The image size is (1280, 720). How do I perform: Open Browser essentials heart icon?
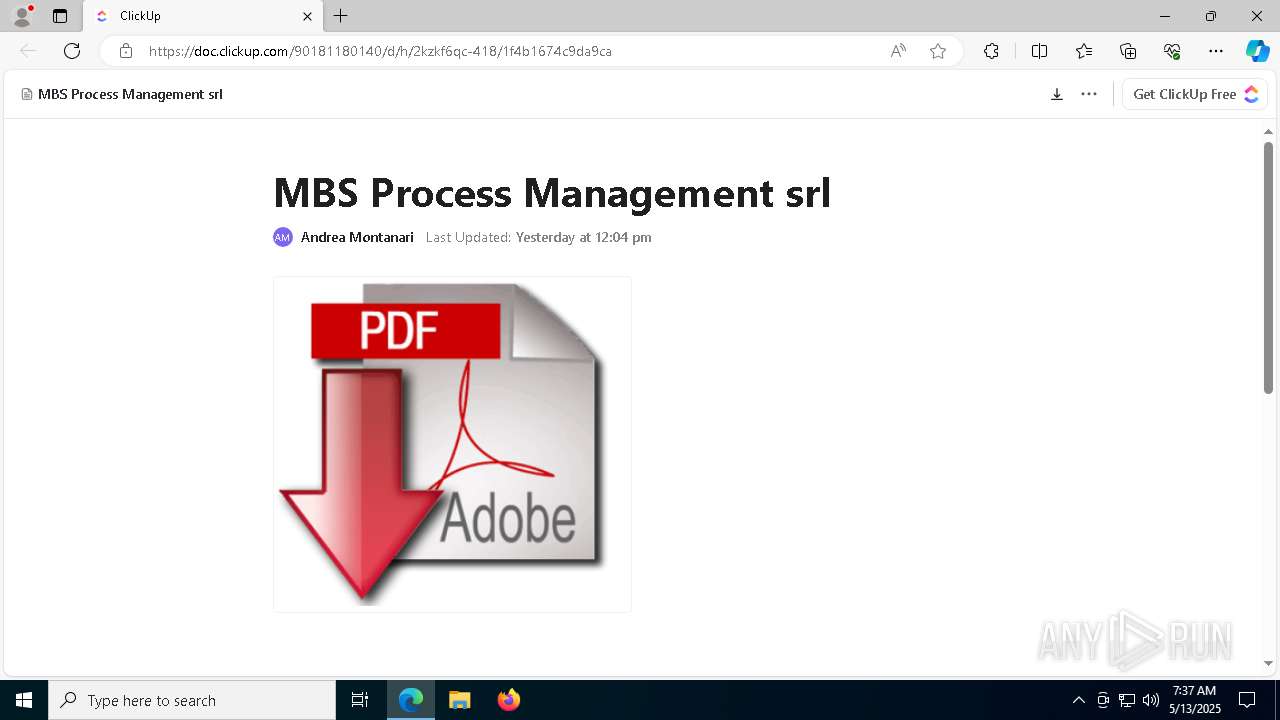1172,51
